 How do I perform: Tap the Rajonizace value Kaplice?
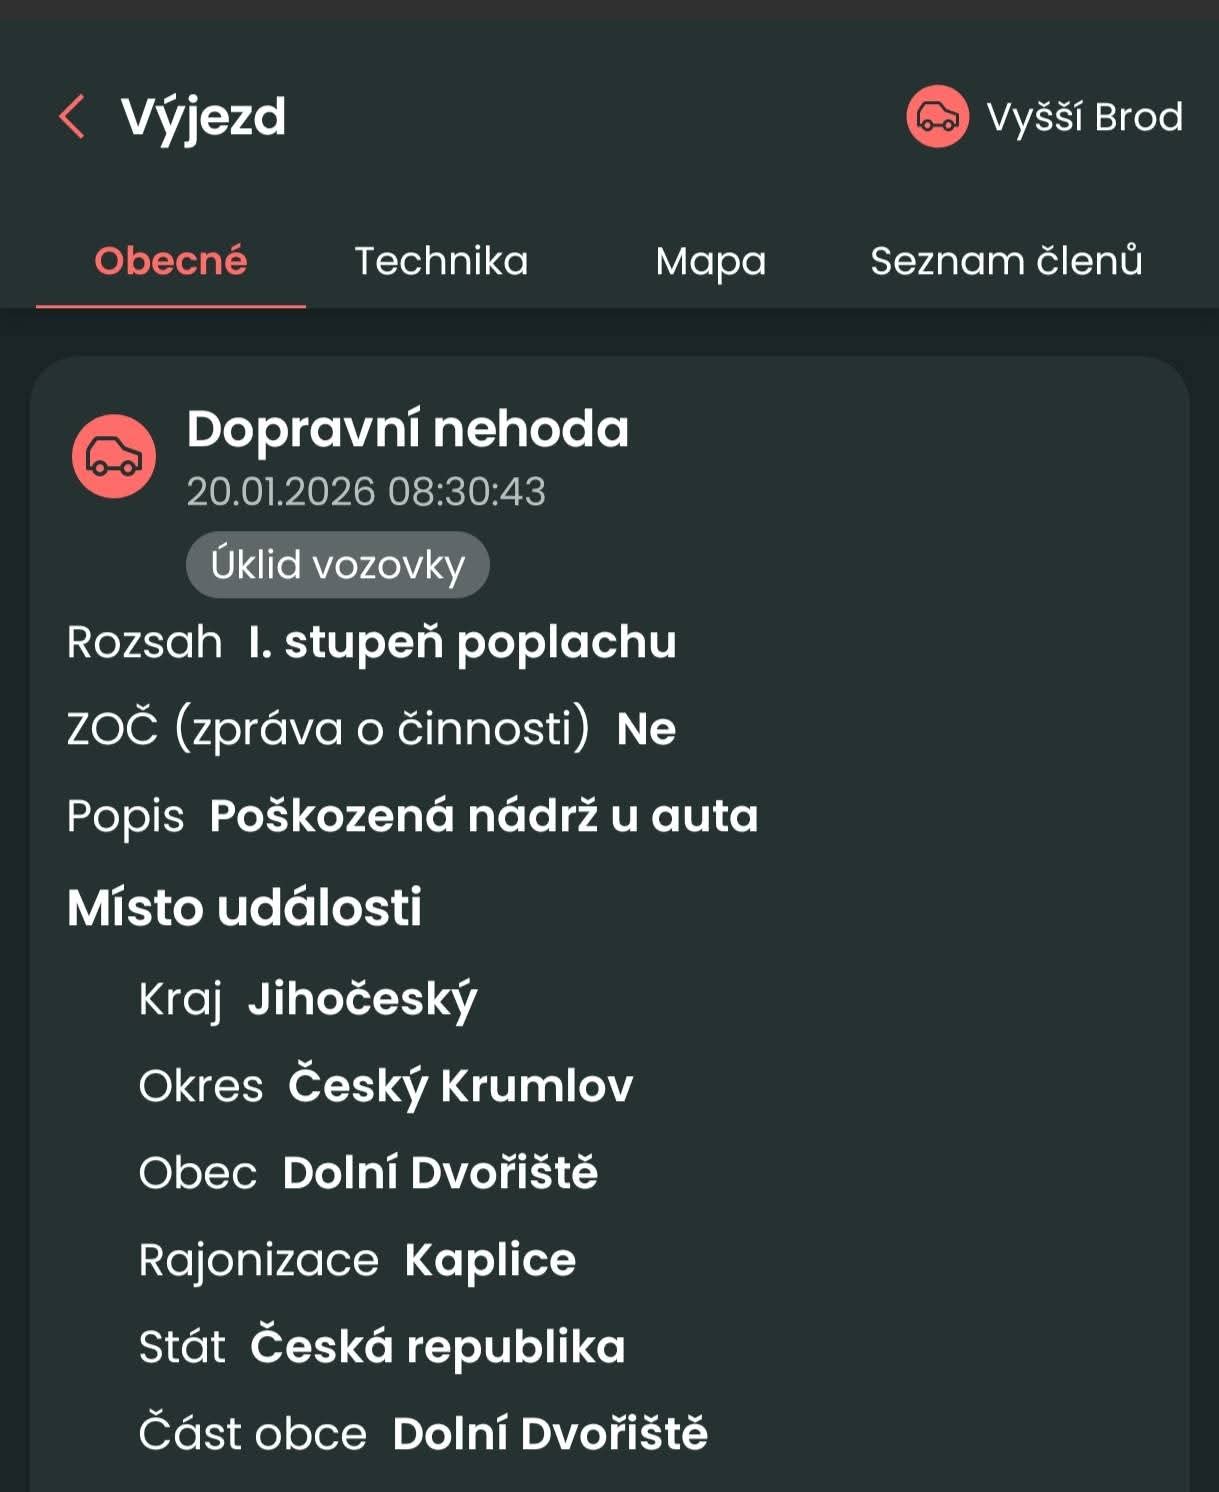(x=490, y=1260)
